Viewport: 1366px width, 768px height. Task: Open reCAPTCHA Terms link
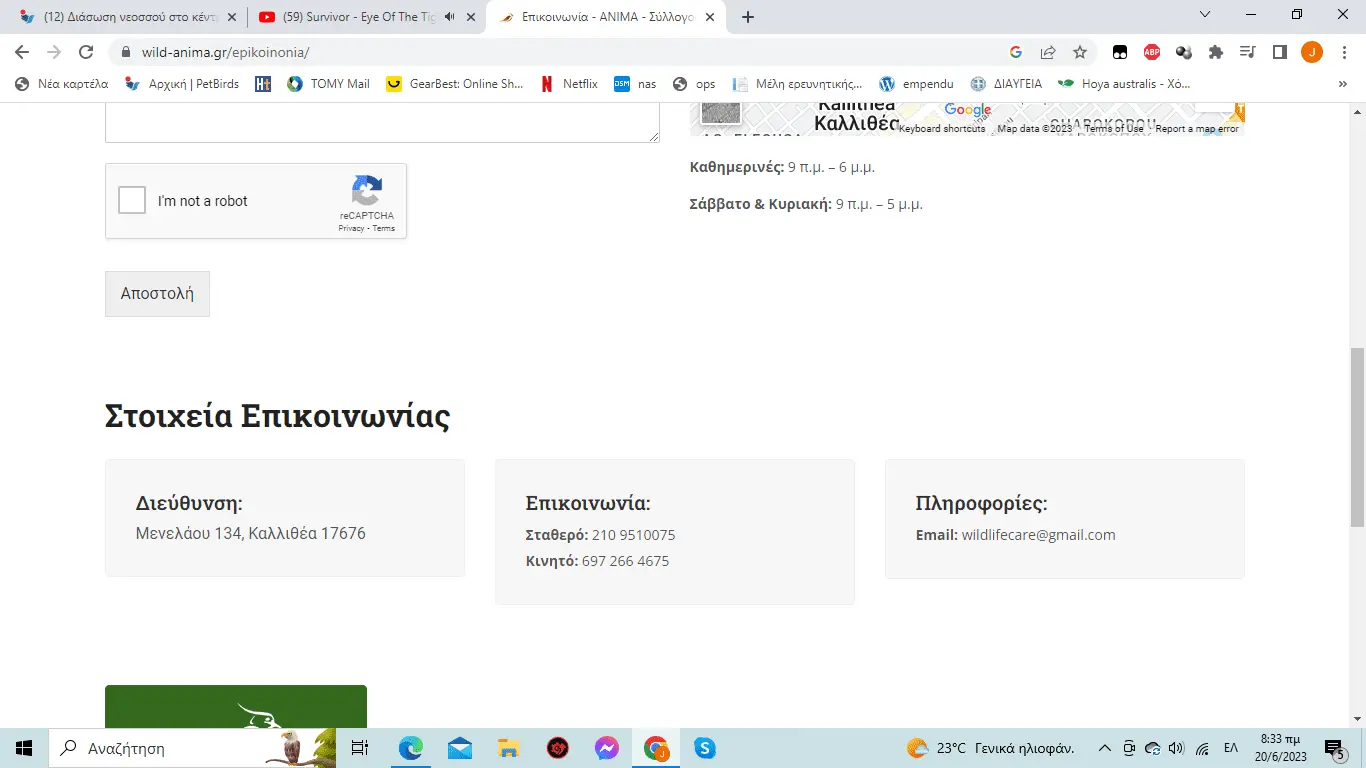click(x=384, y=228)
